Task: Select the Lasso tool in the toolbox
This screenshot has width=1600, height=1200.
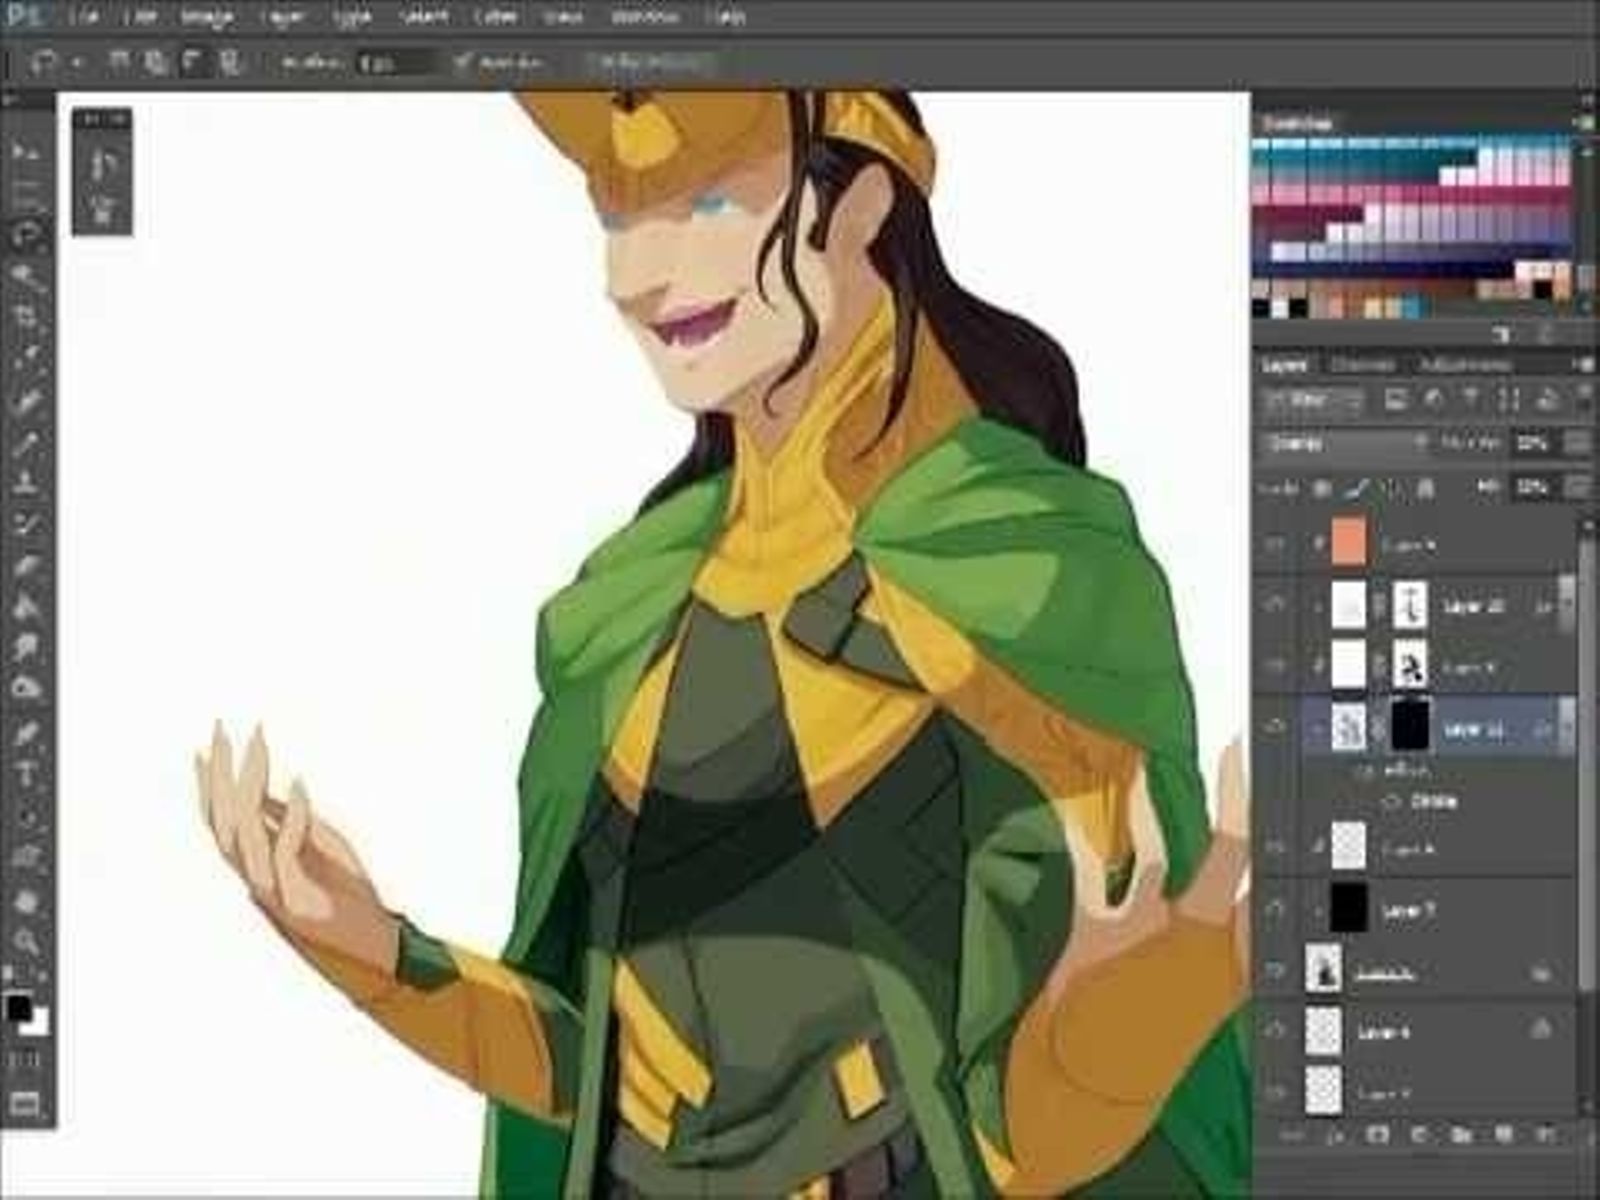Action: tap(25, 235)
